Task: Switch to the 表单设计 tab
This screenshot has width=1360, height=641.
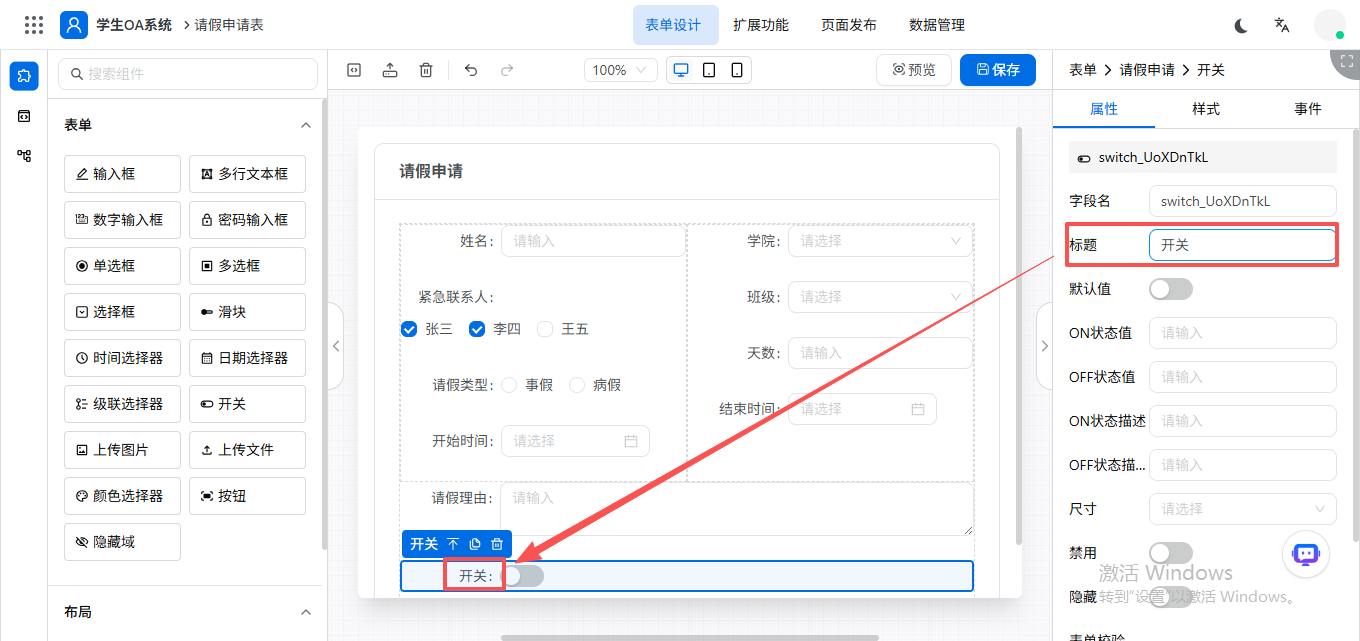Action: point(674,25)
